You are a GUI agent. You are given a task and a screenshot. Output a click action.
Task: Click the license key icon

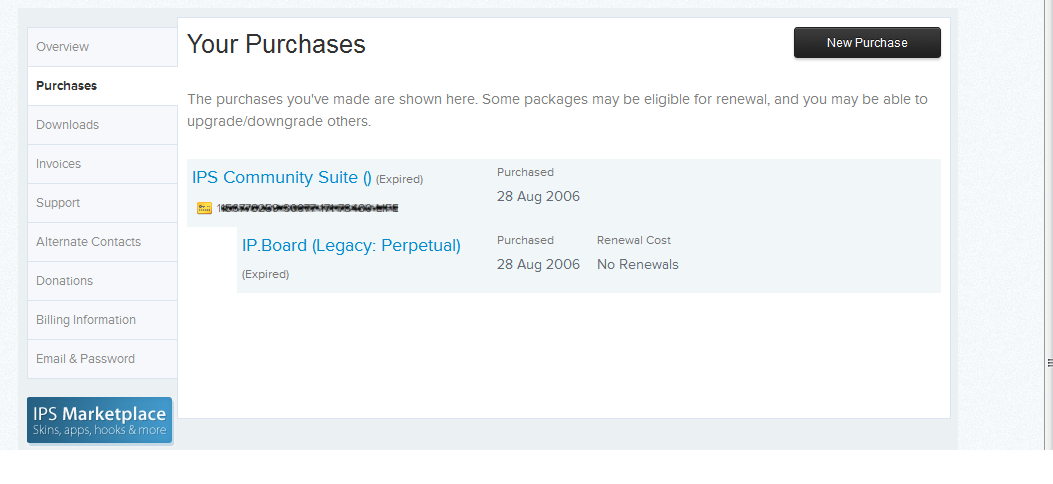[x=204, y=208]
